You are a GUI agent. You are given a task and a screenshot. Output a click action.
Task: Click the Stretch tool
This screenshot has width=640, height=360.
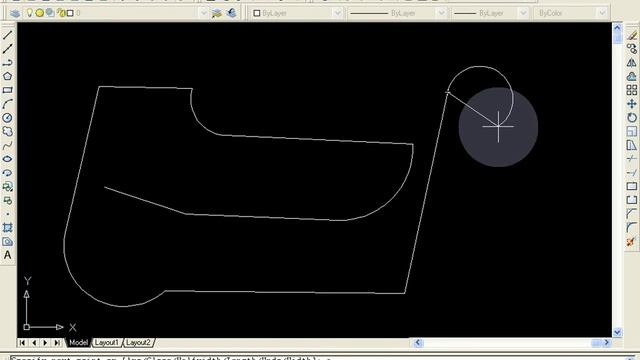(x=632, y=145)
